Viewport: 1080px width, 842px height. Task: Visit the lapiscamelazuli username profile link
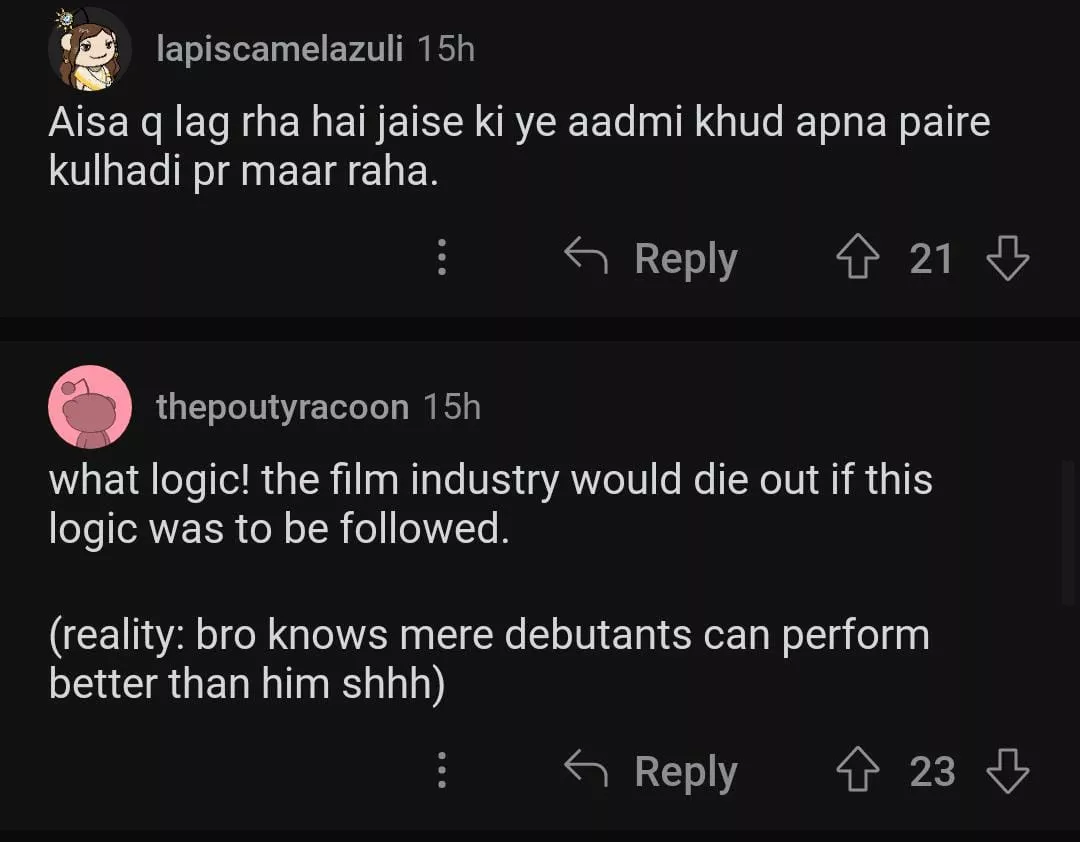(280, 49)
